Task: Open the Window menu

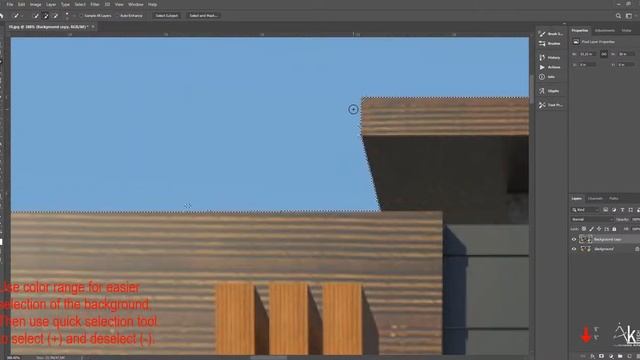Action: [x=136, y=4]
